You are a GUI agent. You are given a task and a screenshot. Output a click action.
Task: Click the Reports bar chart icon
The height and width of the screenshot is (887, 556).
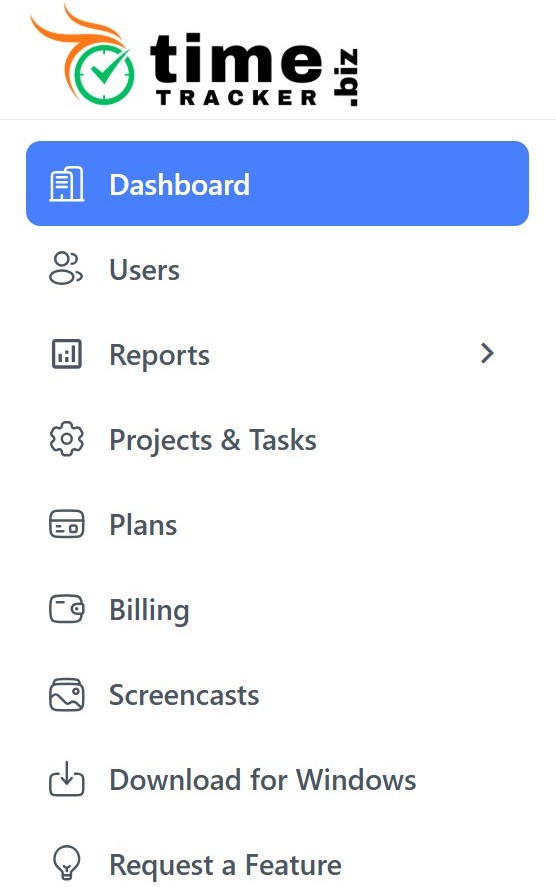click(x=67, y=354)
